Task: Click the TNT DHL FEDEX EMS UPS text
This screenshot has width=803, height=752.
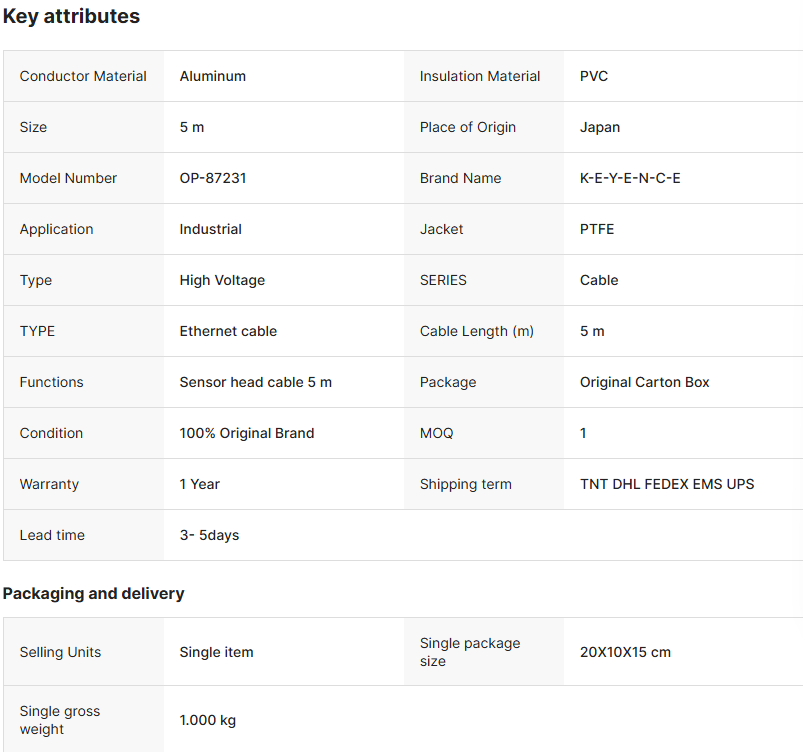Action: click(667, 484)
